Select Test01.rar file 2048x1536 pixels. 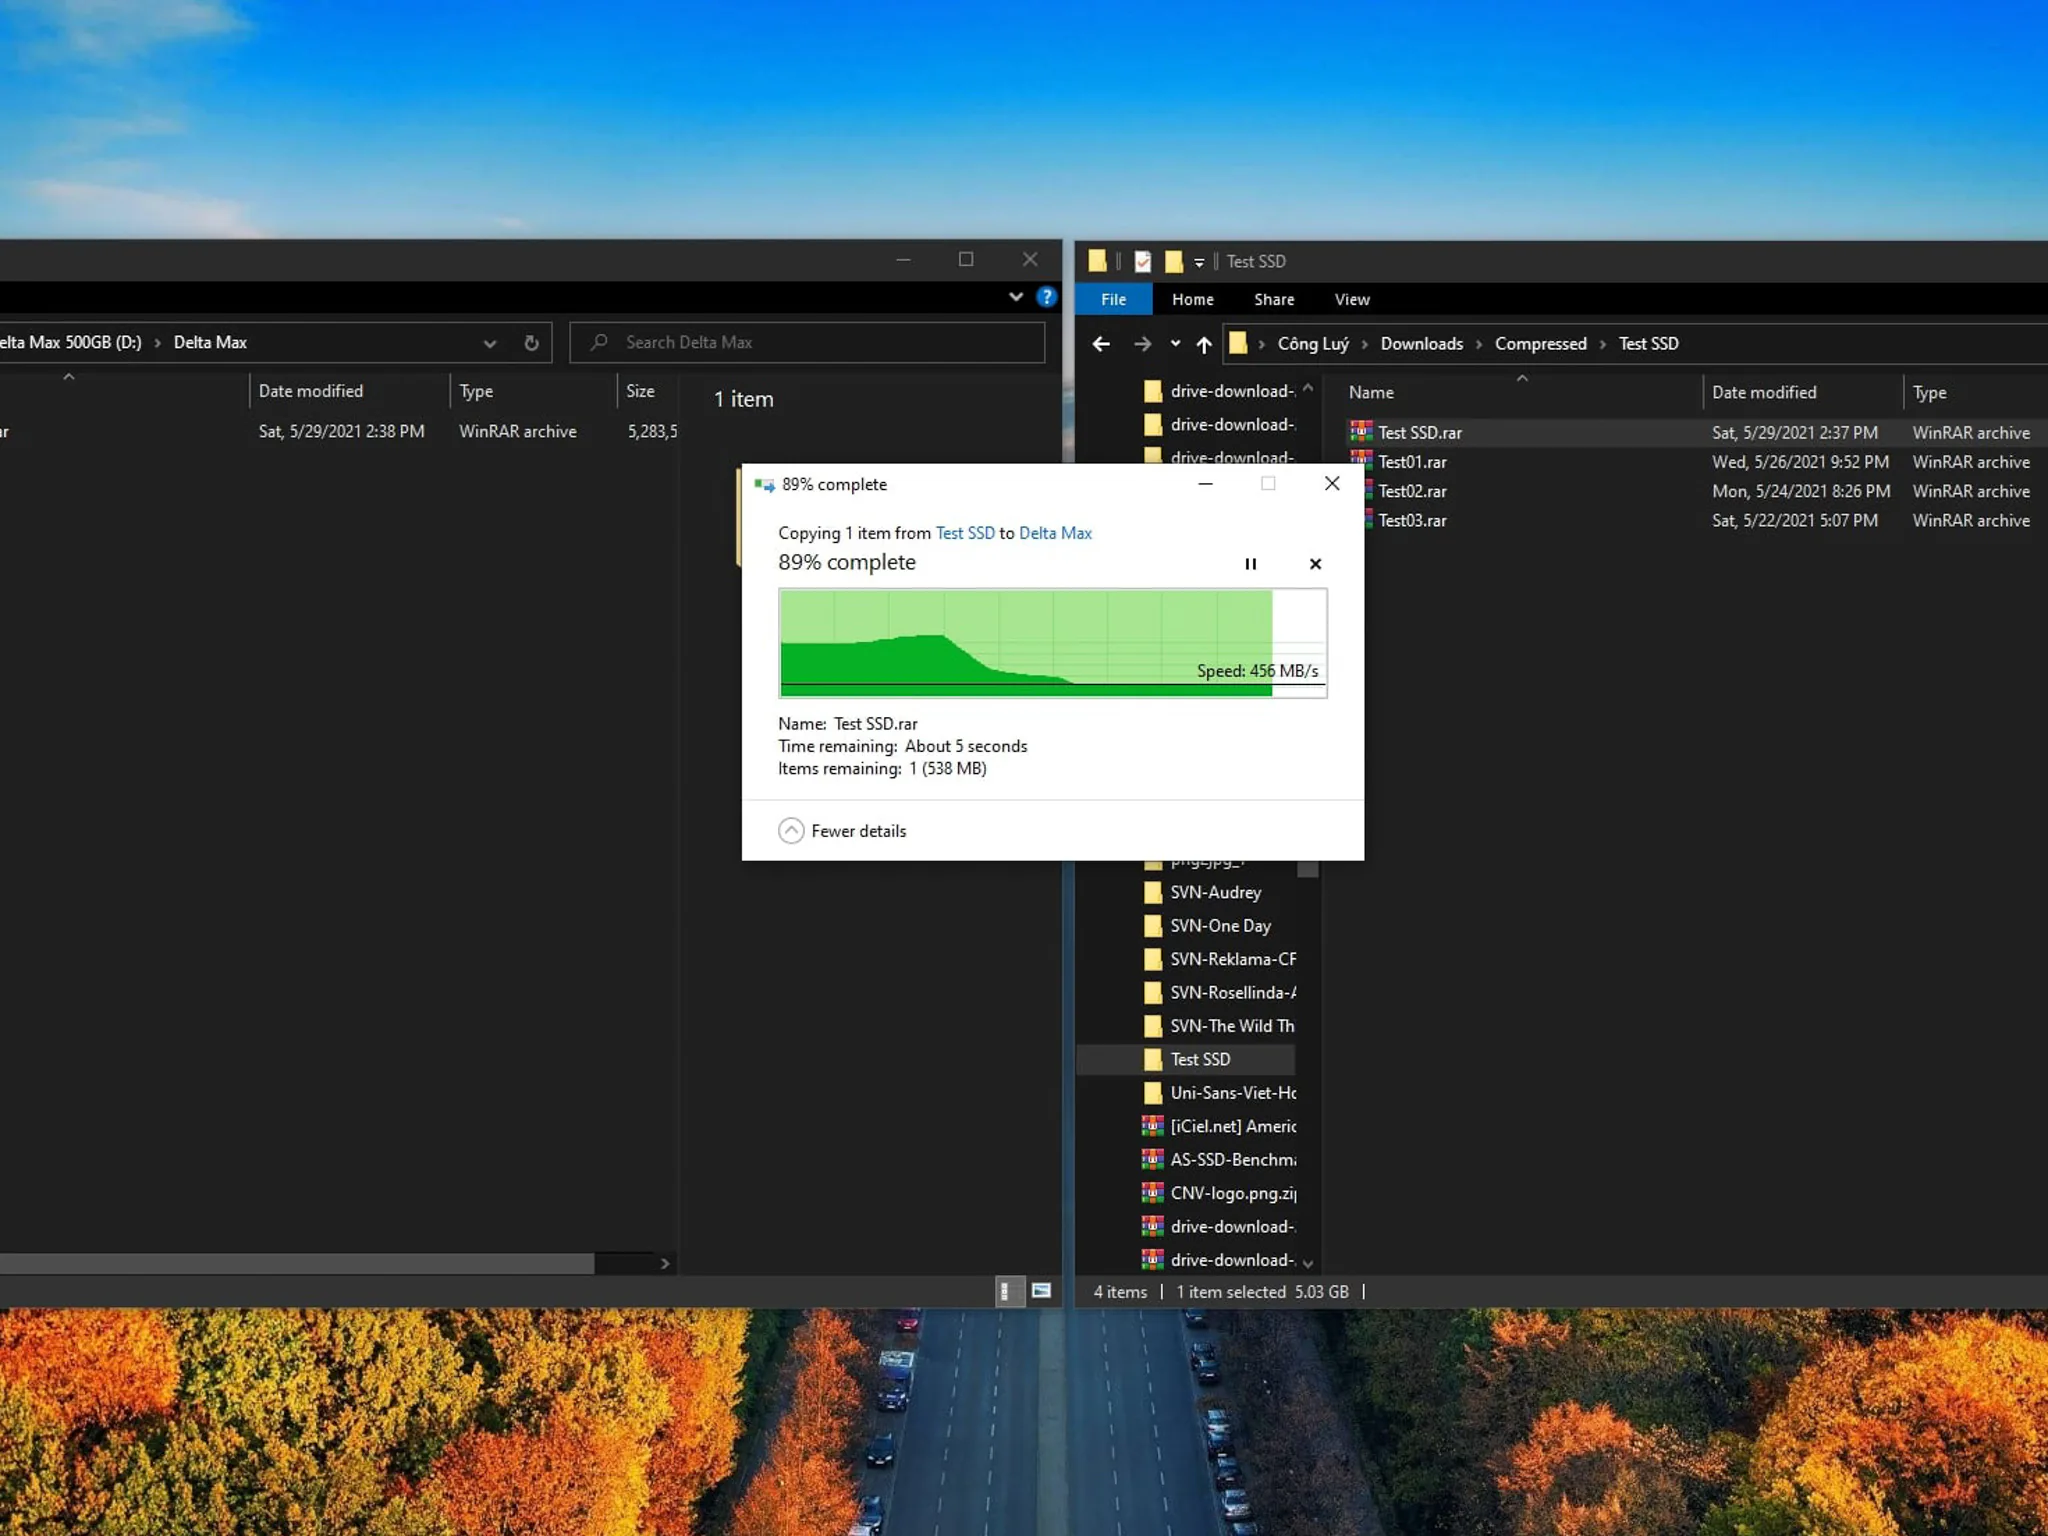click(1412, 462)
